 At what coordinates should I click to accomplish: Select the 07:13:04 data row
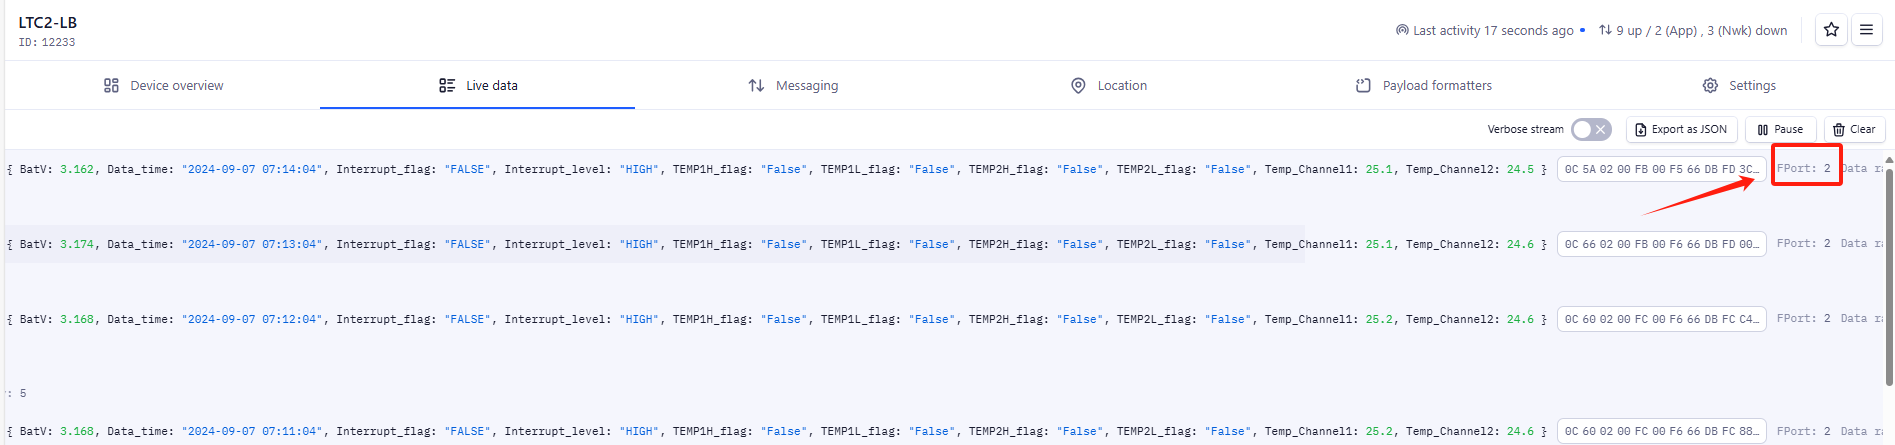pos(945,244)
